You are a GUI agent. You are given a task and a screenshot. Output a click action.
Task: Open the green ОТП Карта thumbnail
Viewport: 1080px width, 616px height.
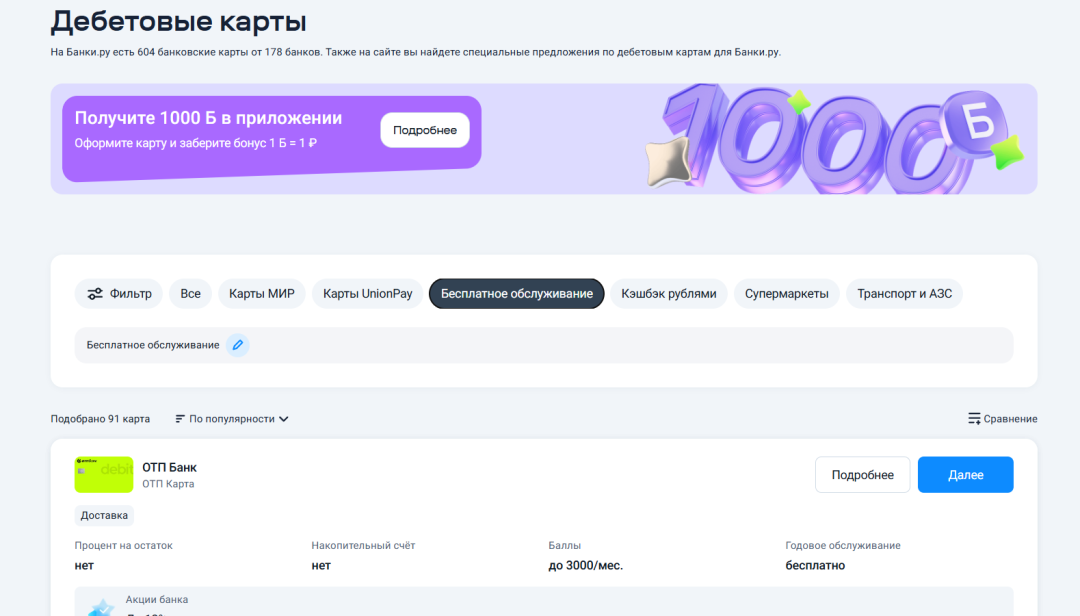click(x=104, y=475)
